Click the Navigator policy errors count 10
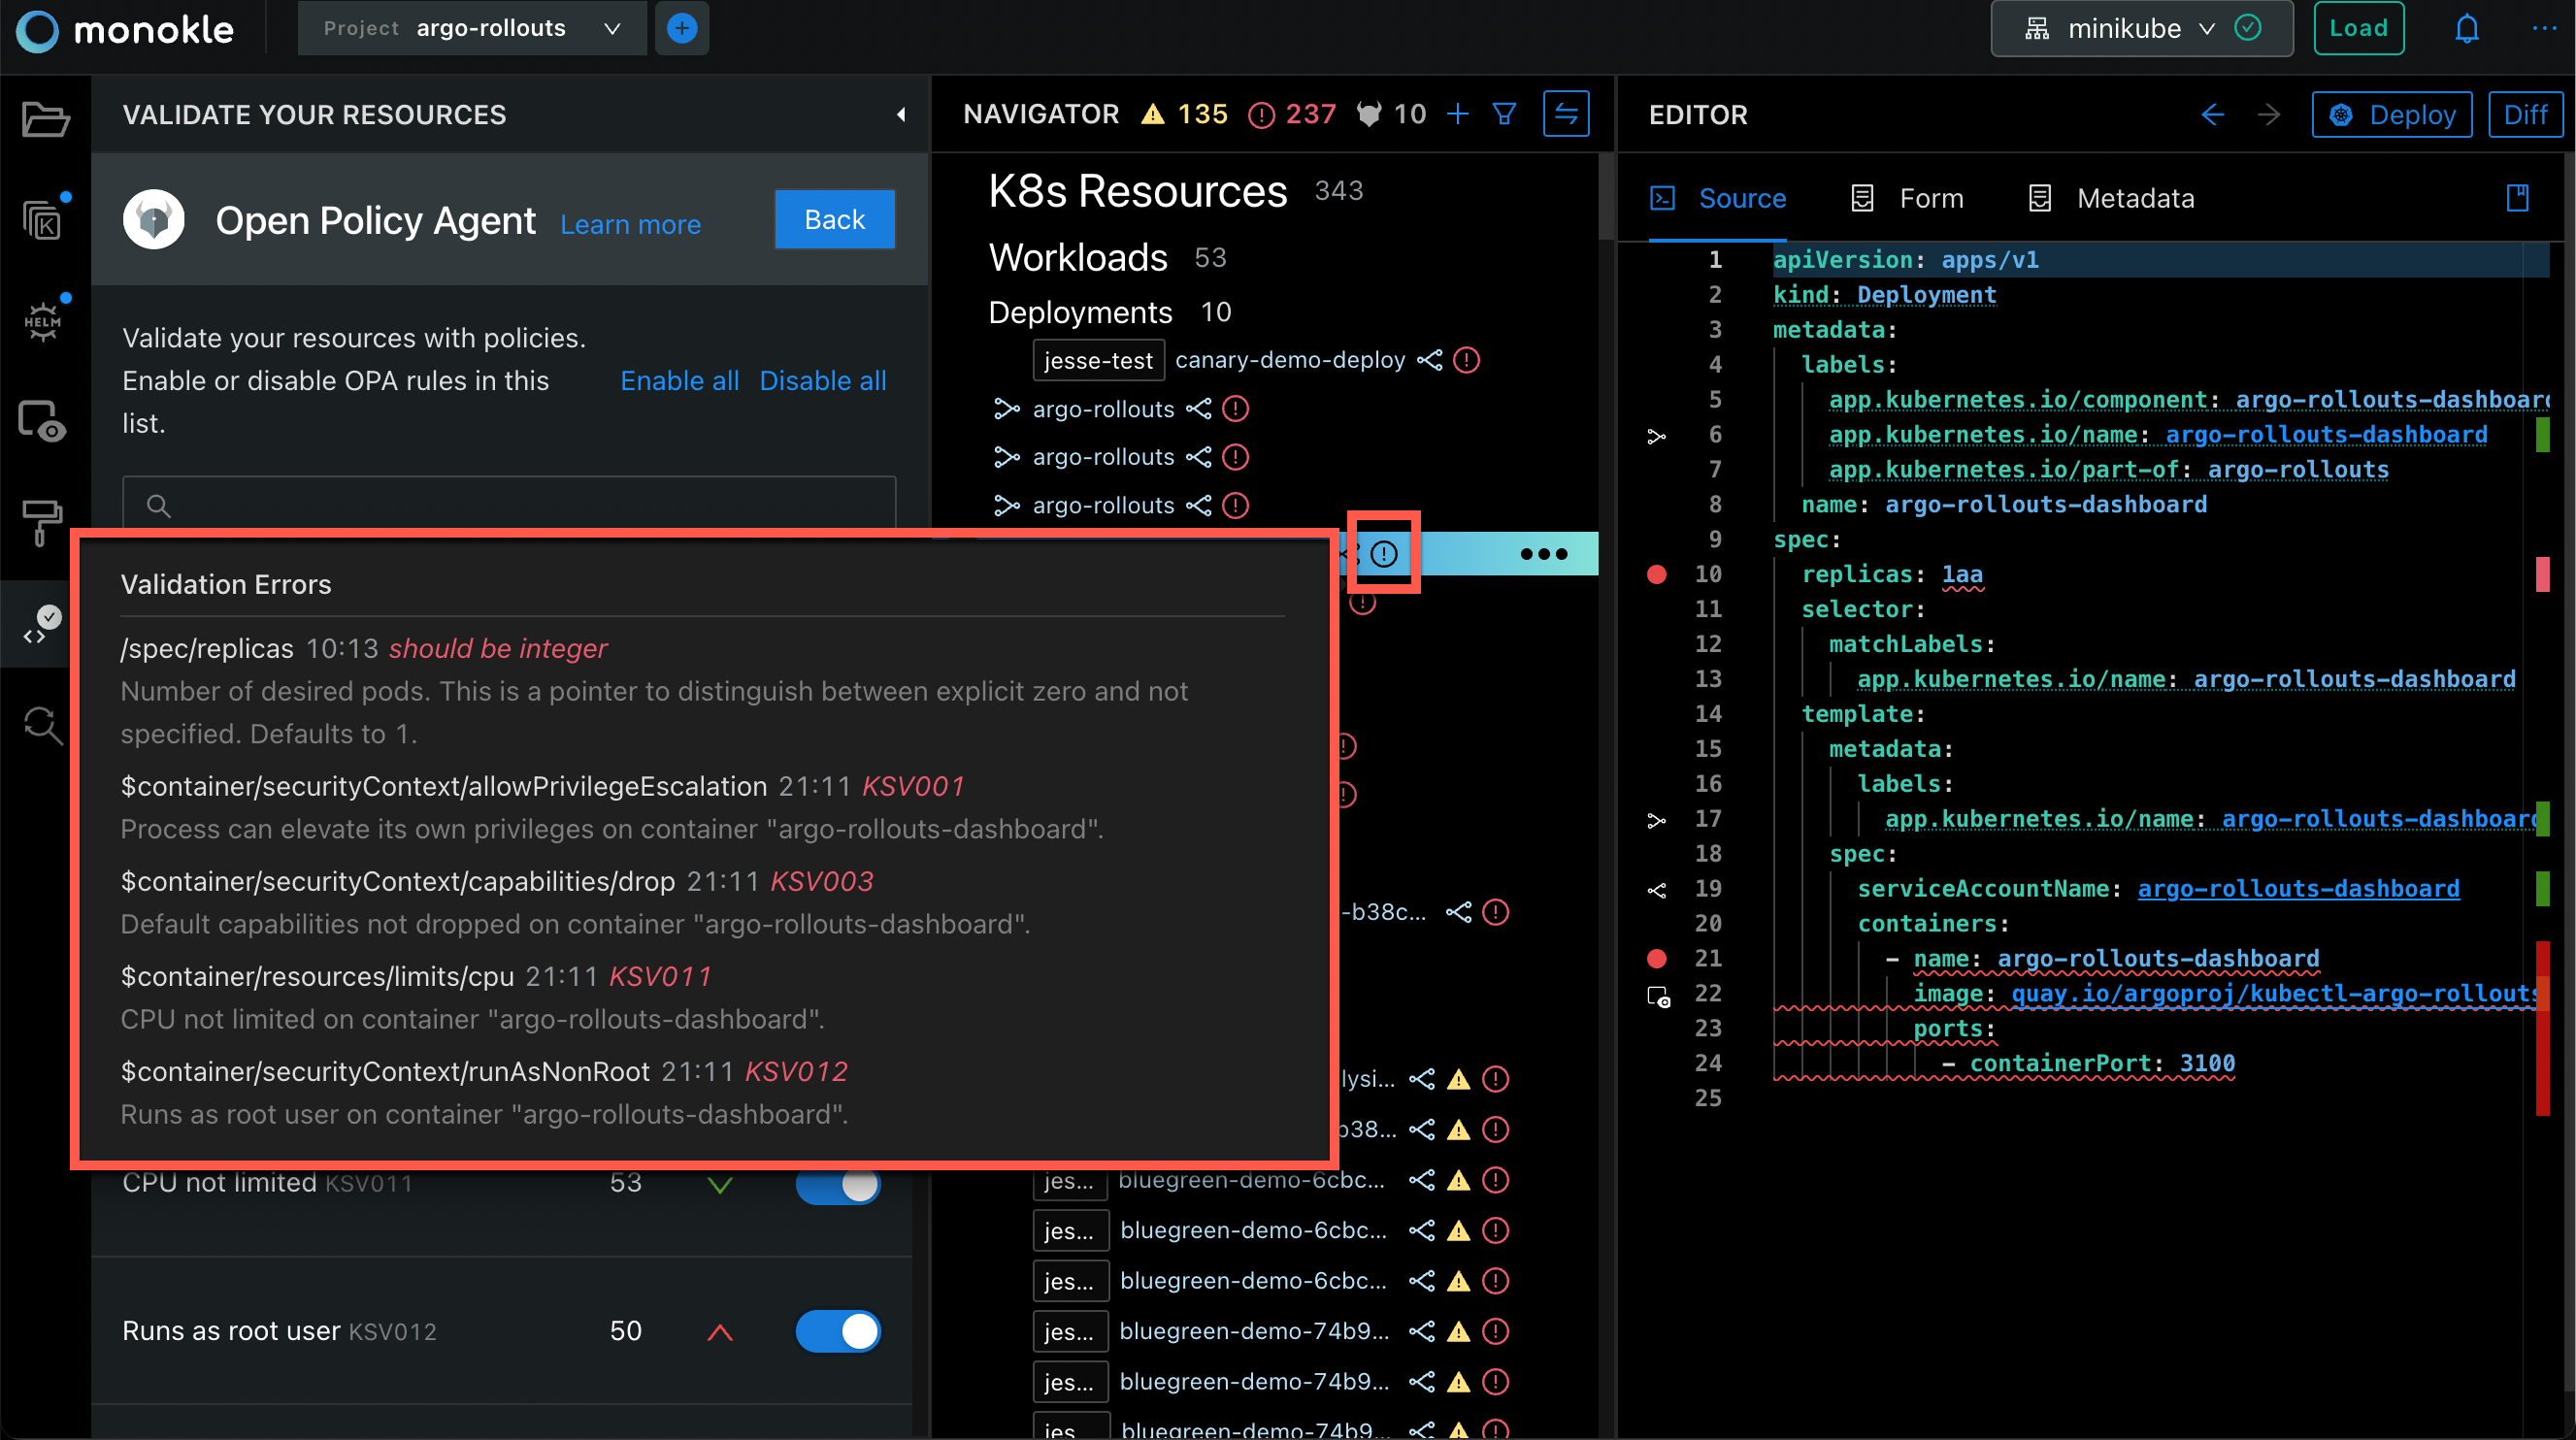 1392,114
